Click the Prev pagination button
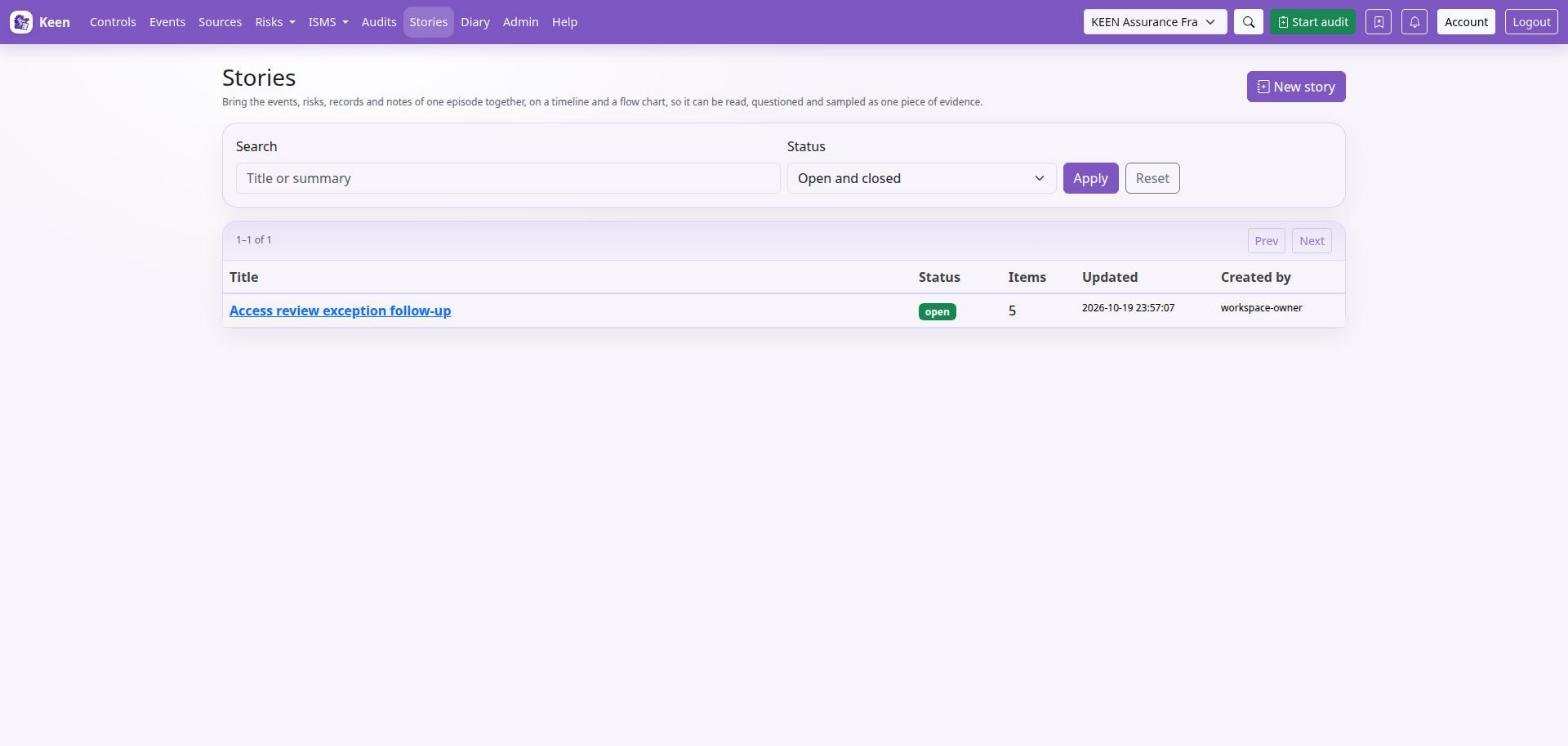This screenshot has width=1568, height=746. (x=1266, y=241)
